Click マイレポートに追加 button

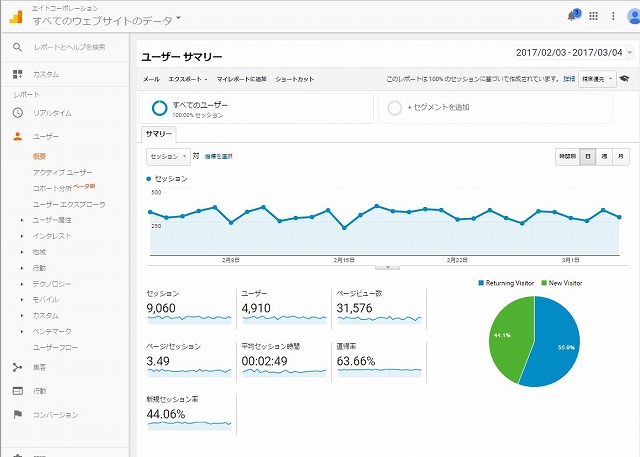(x=241, y=79)
